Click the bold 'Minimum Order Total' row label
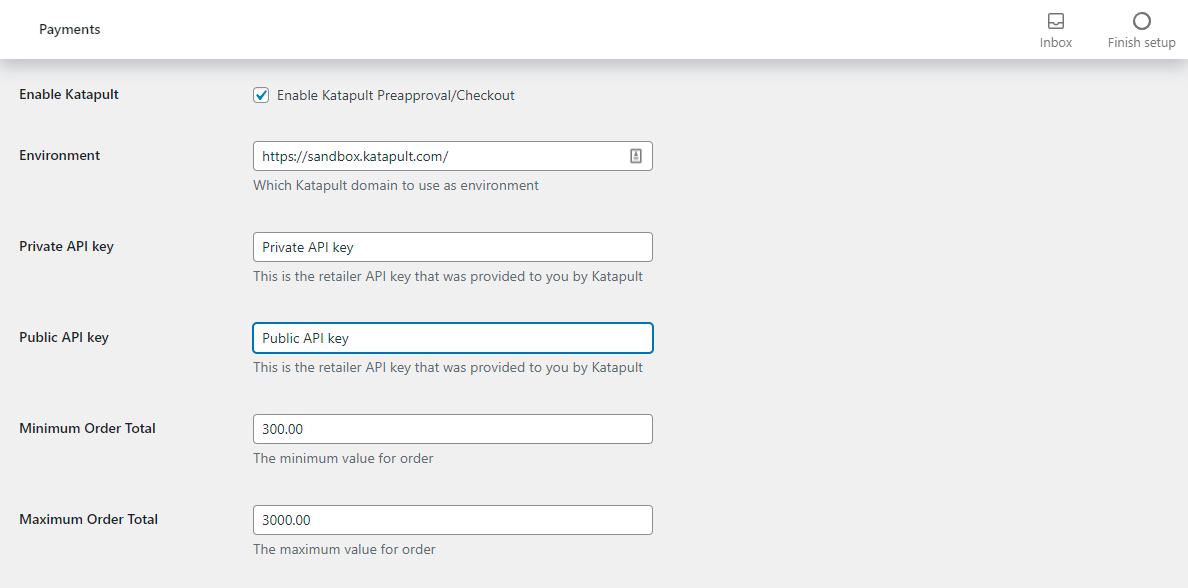This screenshot has height=588, width=1188. tap(88, 429)
